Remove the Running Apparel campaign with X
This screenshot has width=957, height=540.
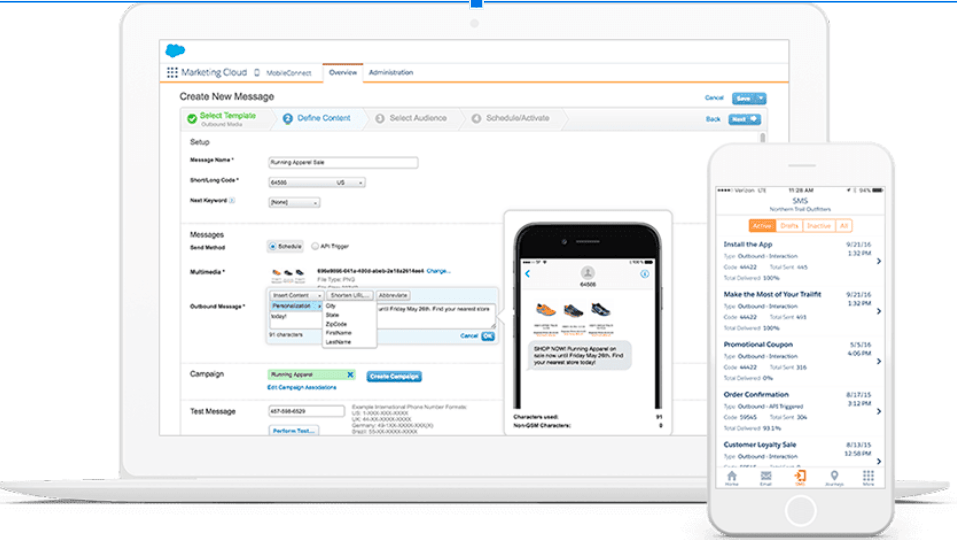click(350, 374)
